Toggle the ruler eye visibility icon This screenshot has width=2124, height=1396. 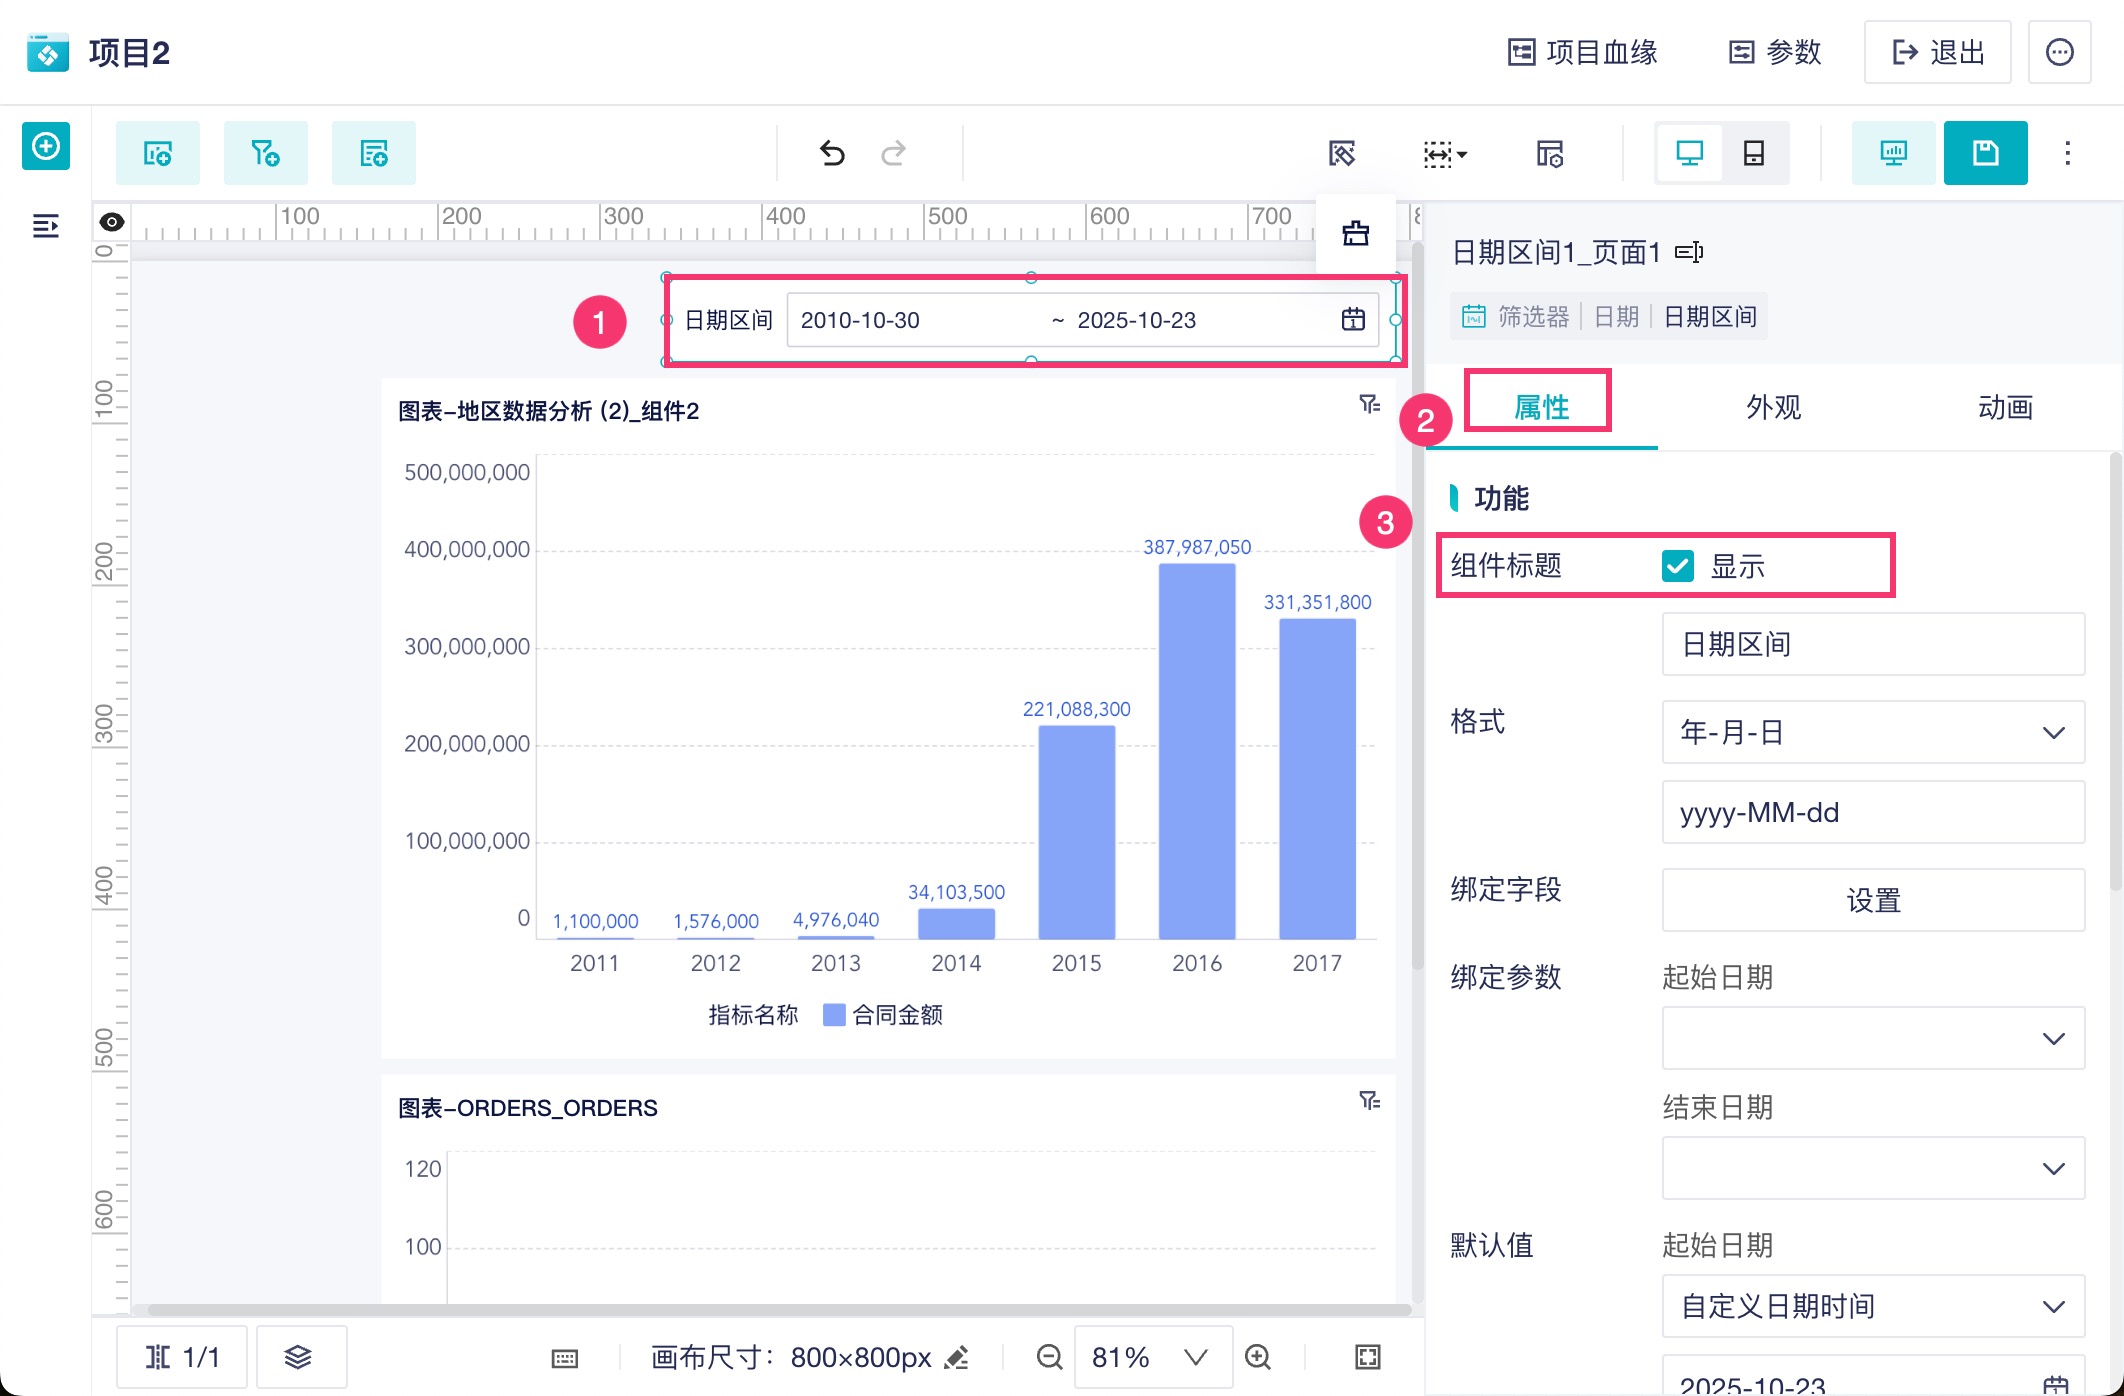coord(112,222)
